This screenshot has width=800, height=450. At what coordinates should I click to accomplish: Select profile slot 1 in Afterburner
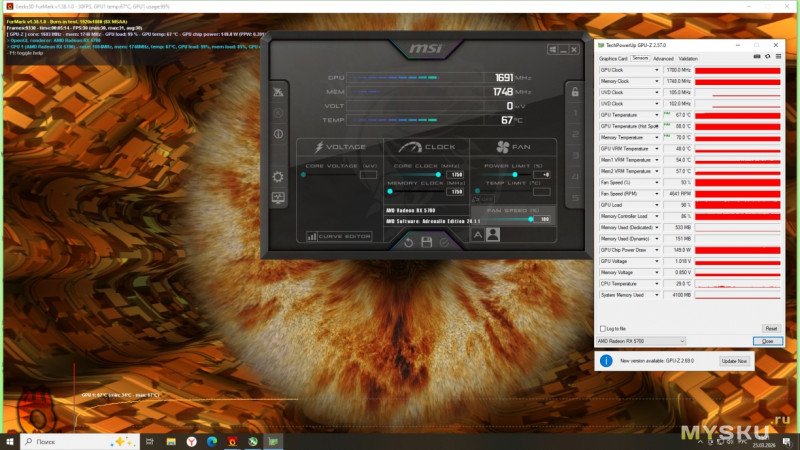coord(575,113)
